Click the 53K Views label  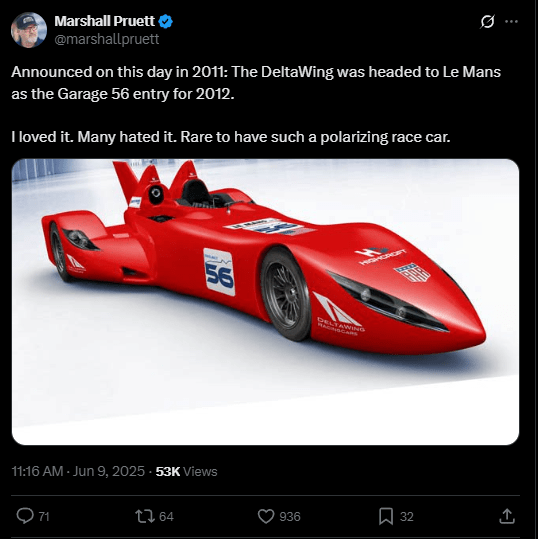click(x=186, y=471)
